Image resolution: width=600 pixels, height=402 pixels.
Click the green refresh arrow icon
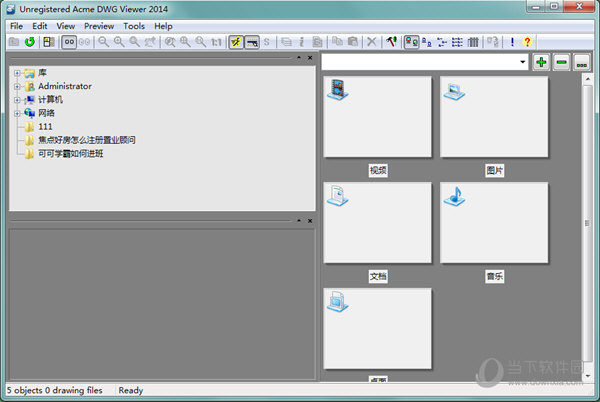tap(30, 42)
